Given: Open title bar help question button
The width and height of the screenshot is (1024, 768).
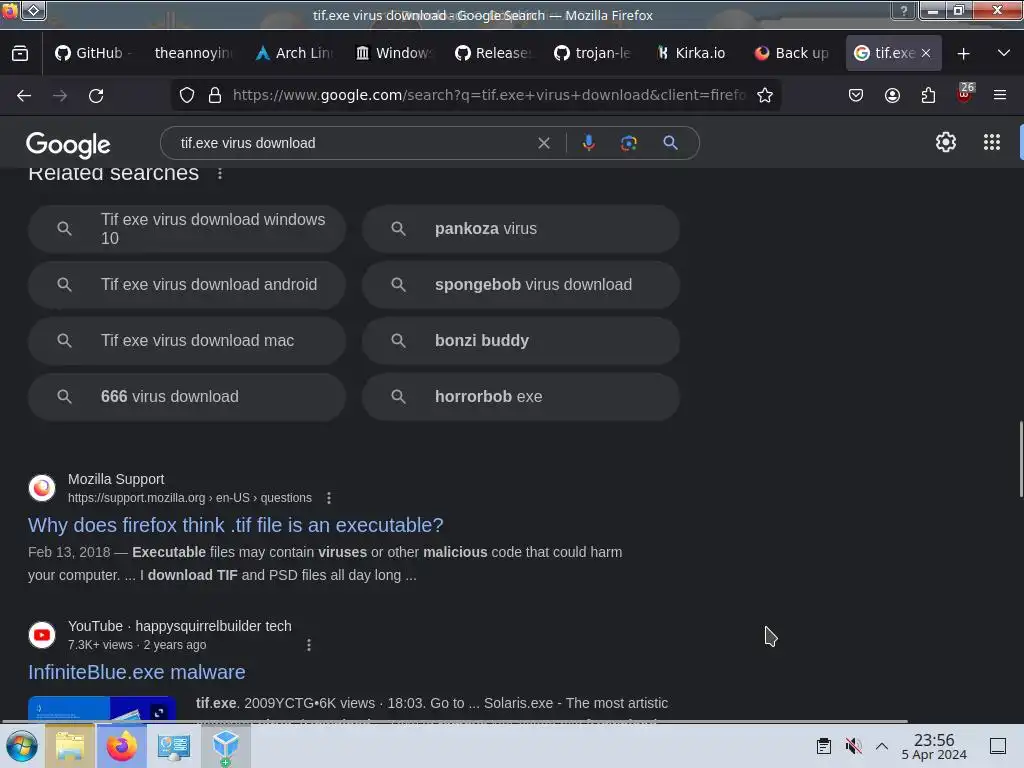Looking at the screenshot, I should tap(904, 11).
